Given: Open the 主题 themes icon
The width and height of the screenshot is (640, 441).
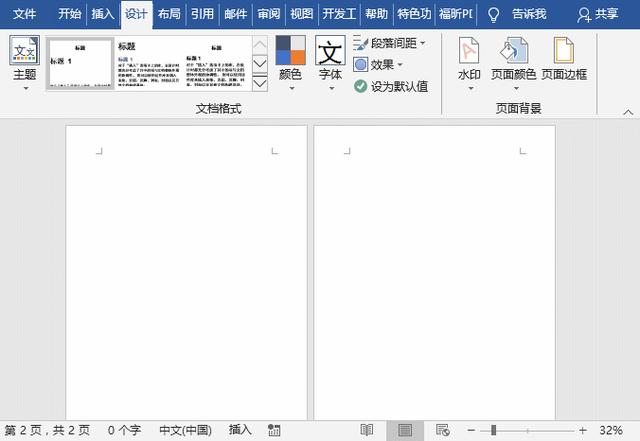Looking at the screenshot, I should (x=24, y=50).
